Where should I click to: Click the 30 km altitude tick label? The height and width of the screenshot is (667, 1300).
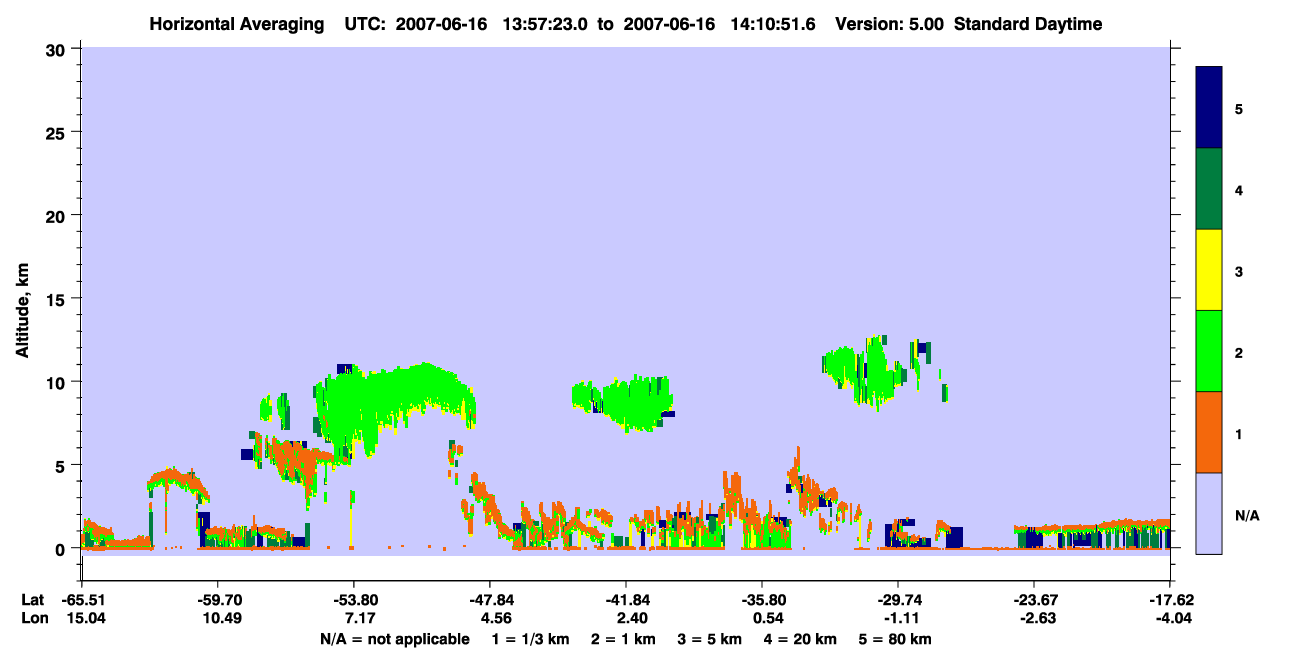point(58,49)
